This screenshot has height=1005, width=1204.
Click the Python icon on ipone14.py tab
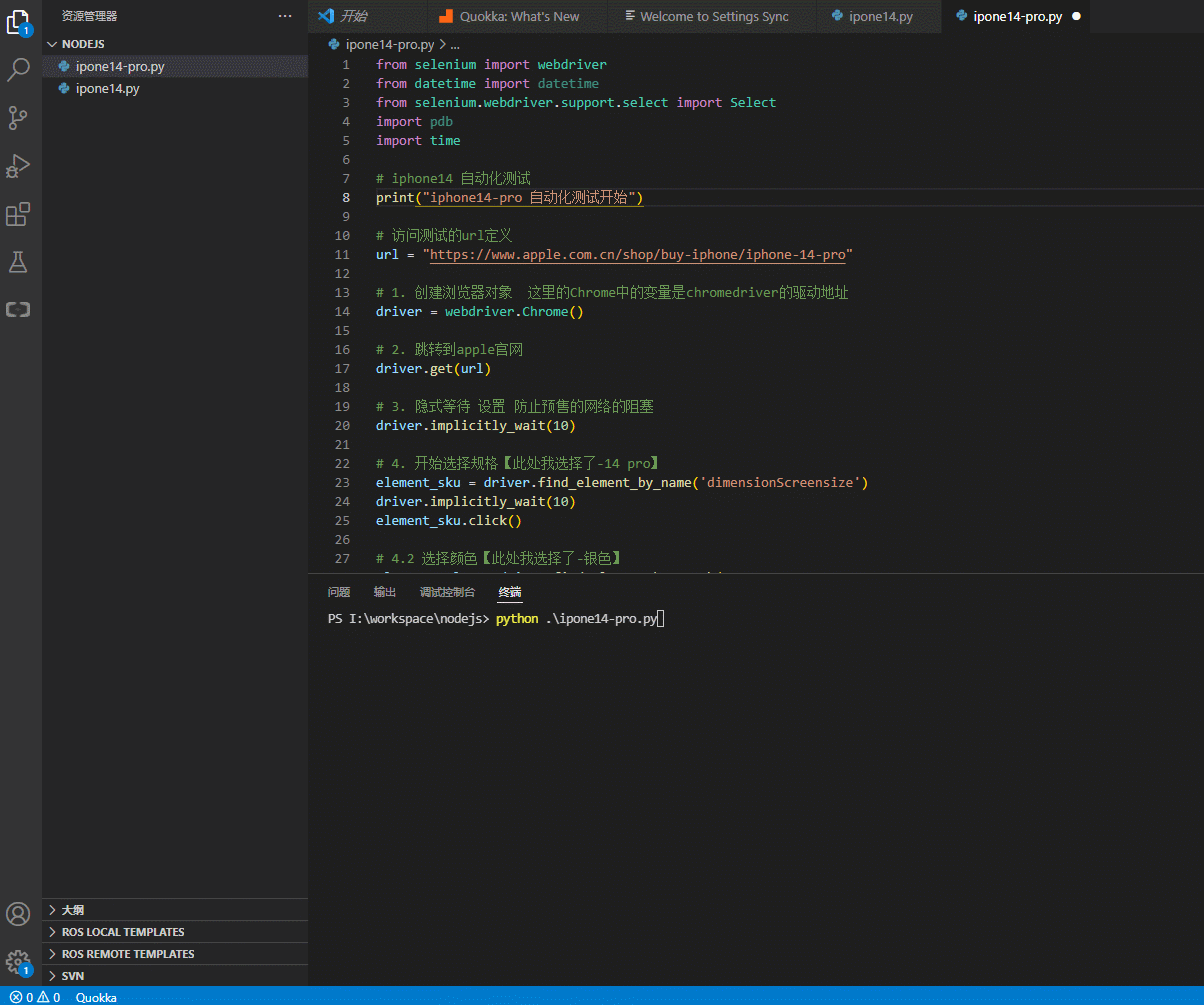coord(836,16)
